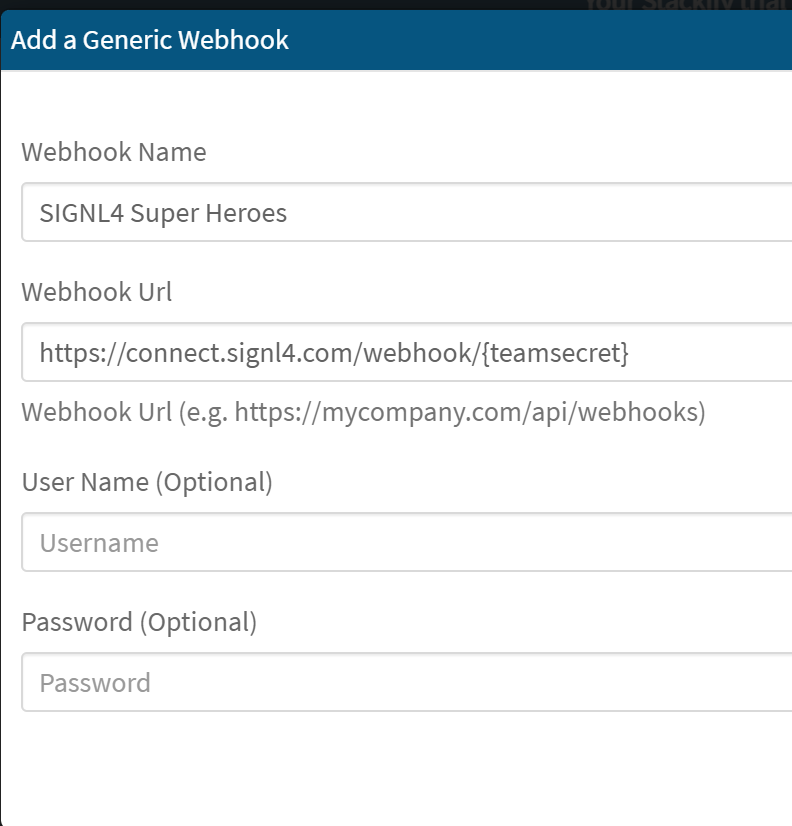Viewport: 792px width, 826px height.
Task: Click the mycompany.com example URL text
Action: (470, 412)
